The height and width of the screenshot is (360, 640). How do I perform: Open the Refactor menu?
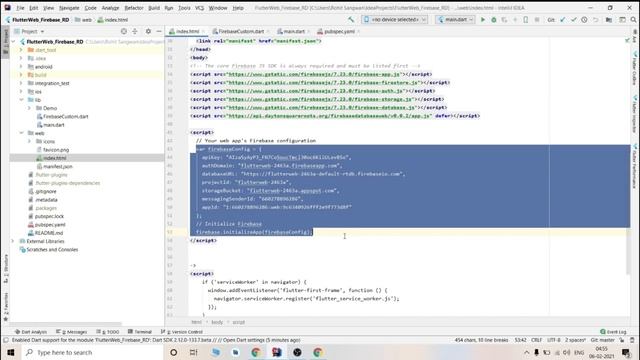133,8
